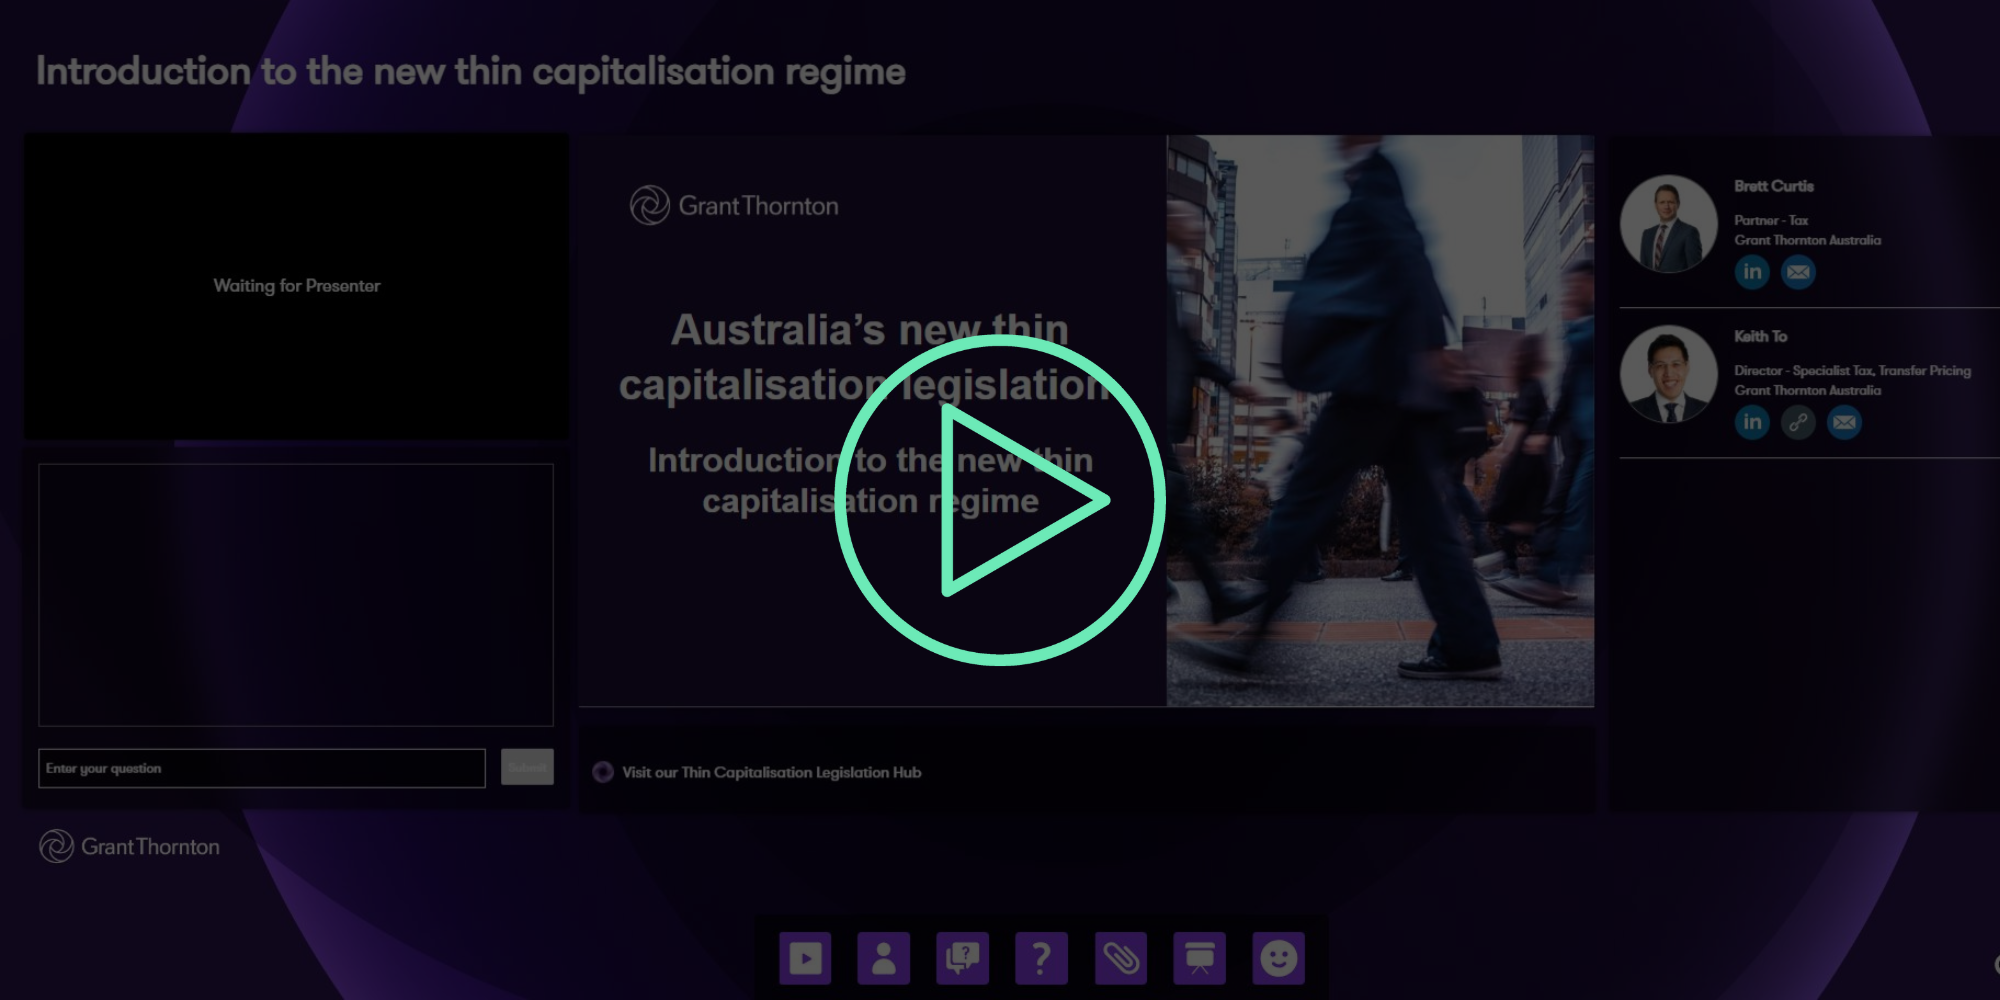This screenshot has width=2000, height=1000.
Task: Email Brett Curtis via envelope icon
Action: [x=1798, y=272]
